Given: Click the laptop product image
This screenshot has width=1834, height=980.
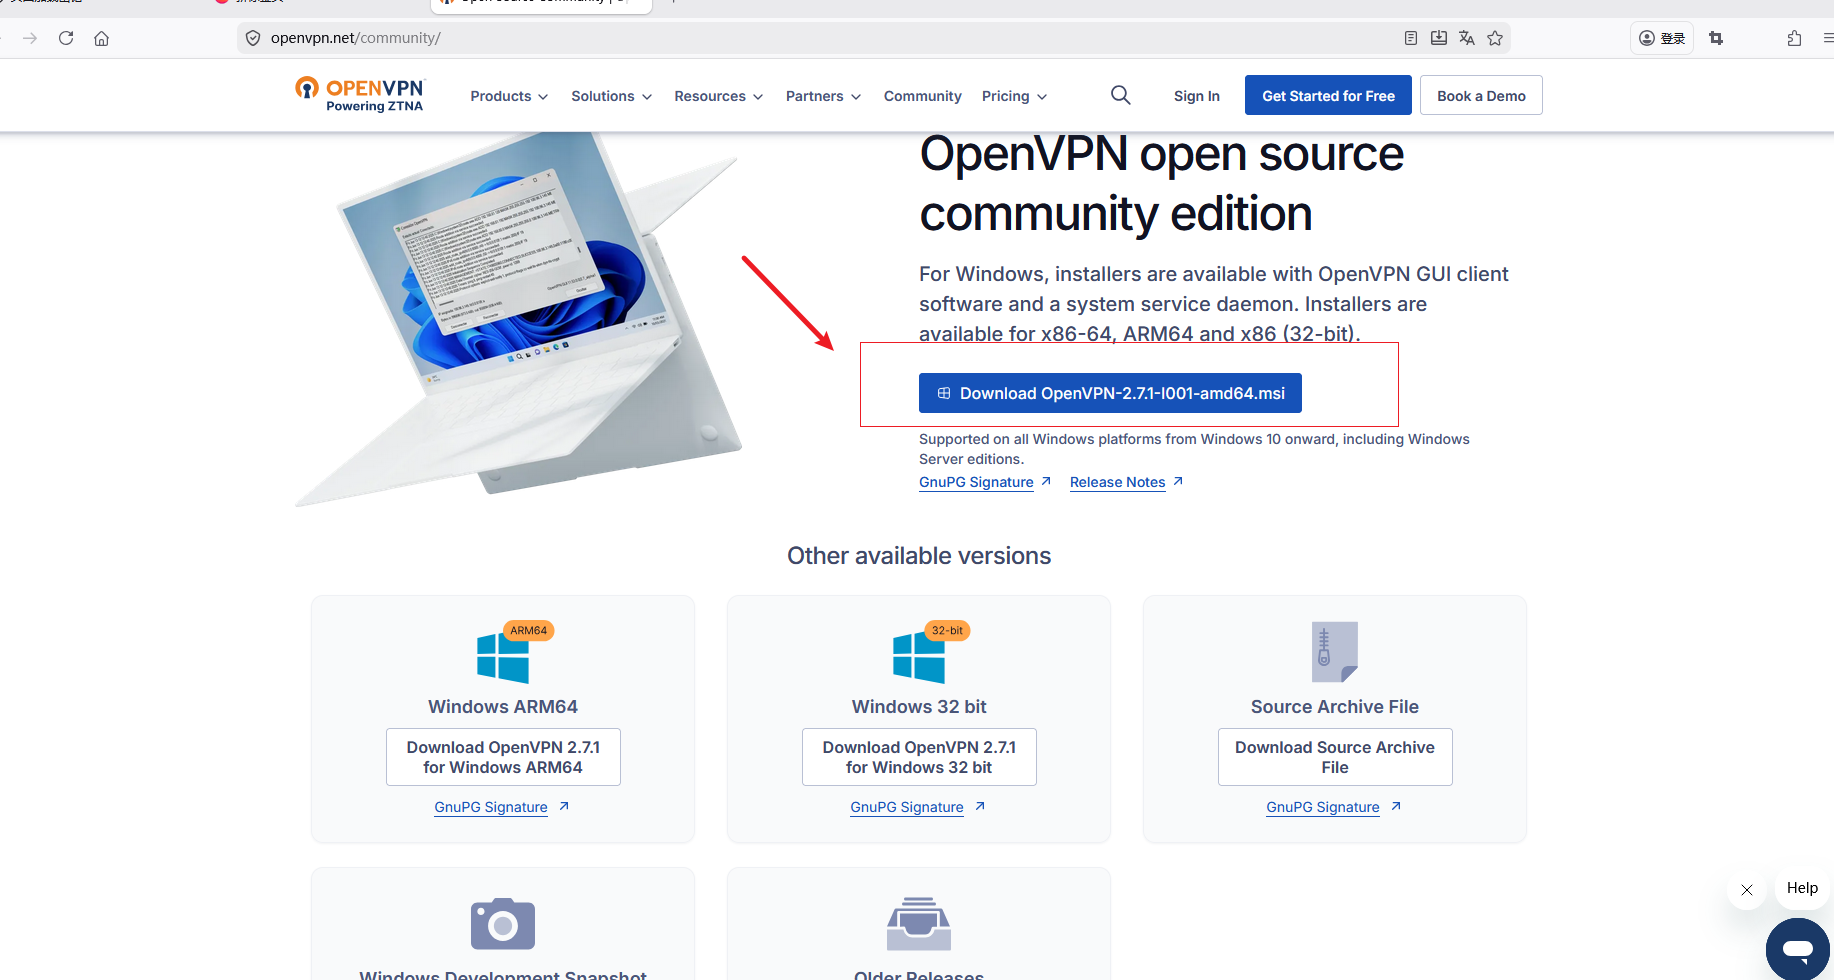Looking at the screenshot, I should click(x=520, y=320).
